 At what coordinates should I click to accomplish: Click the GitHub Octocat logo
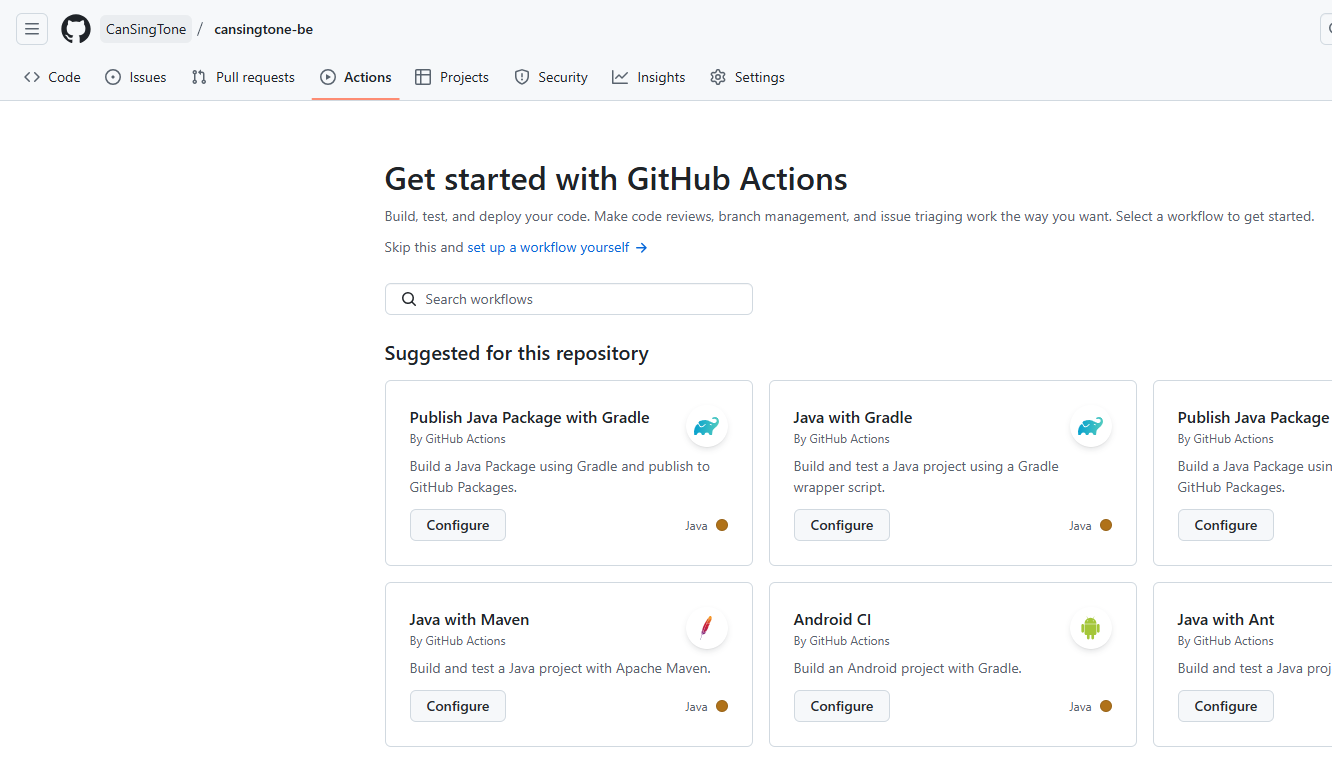tap(76, 29)
